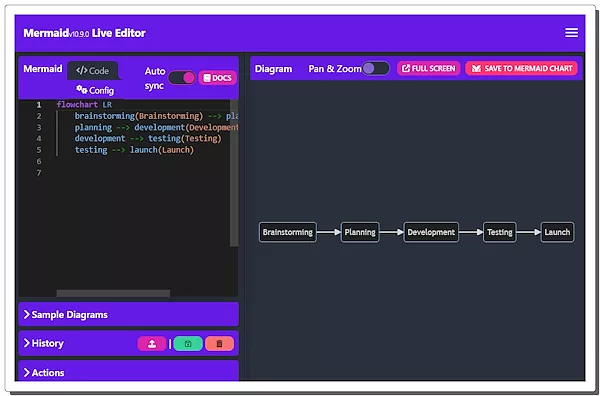
Task: Toggle the Pan & Zoom switch
Action: click(376, 68)
